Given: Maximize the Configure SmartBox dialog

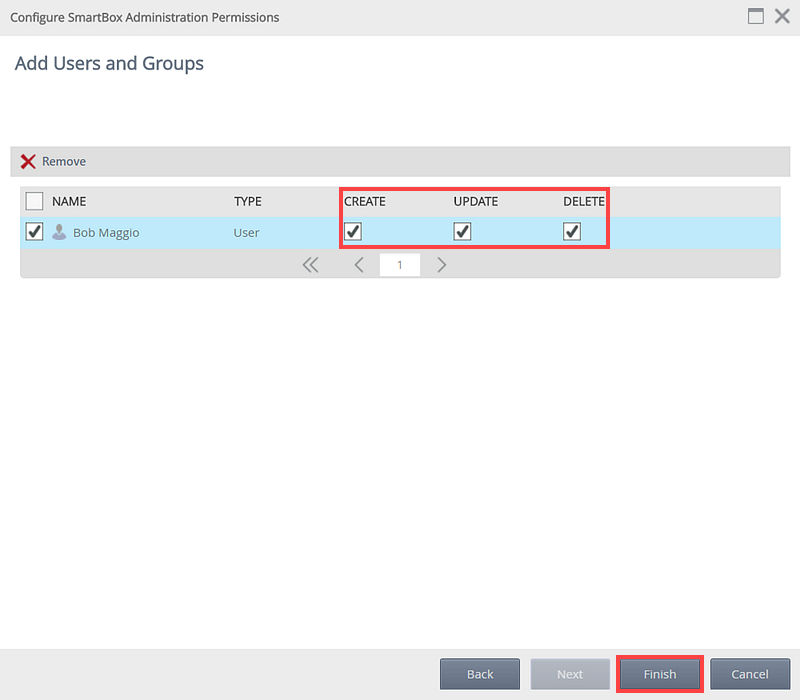Looking at the screenshot, I should click(756, 17).
